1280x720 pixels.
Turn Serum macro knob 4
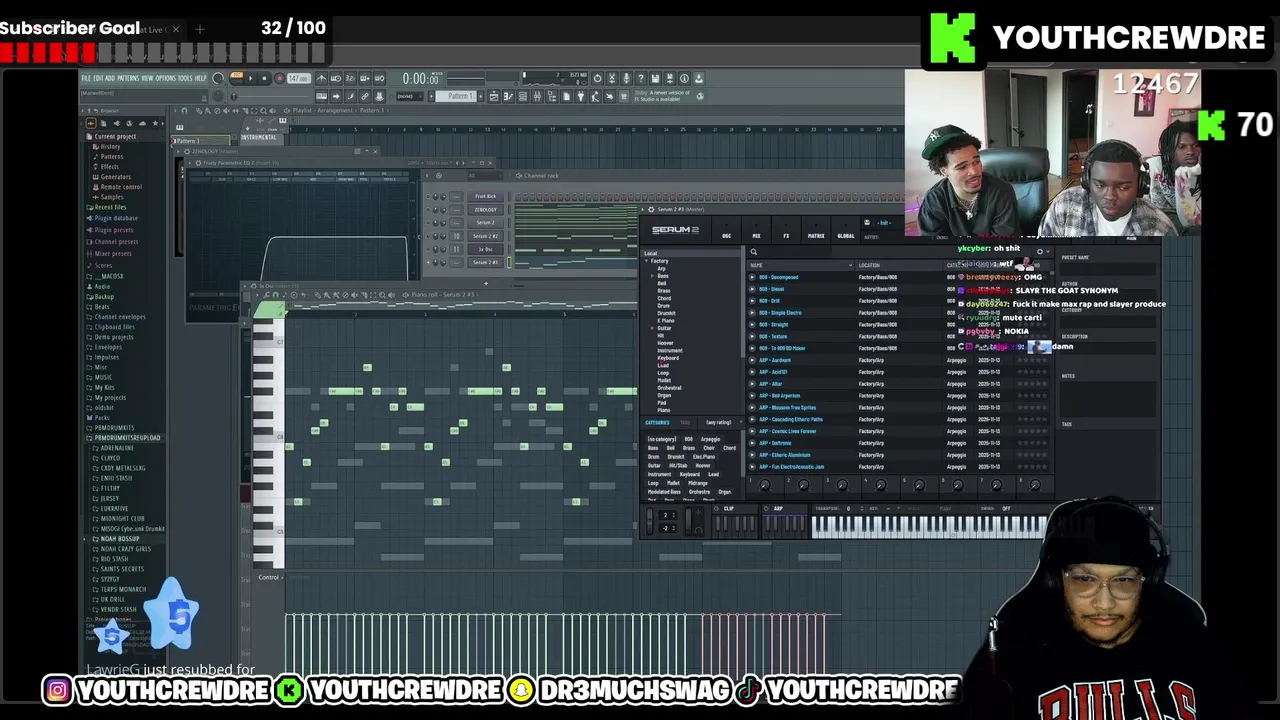pos(880,485)
